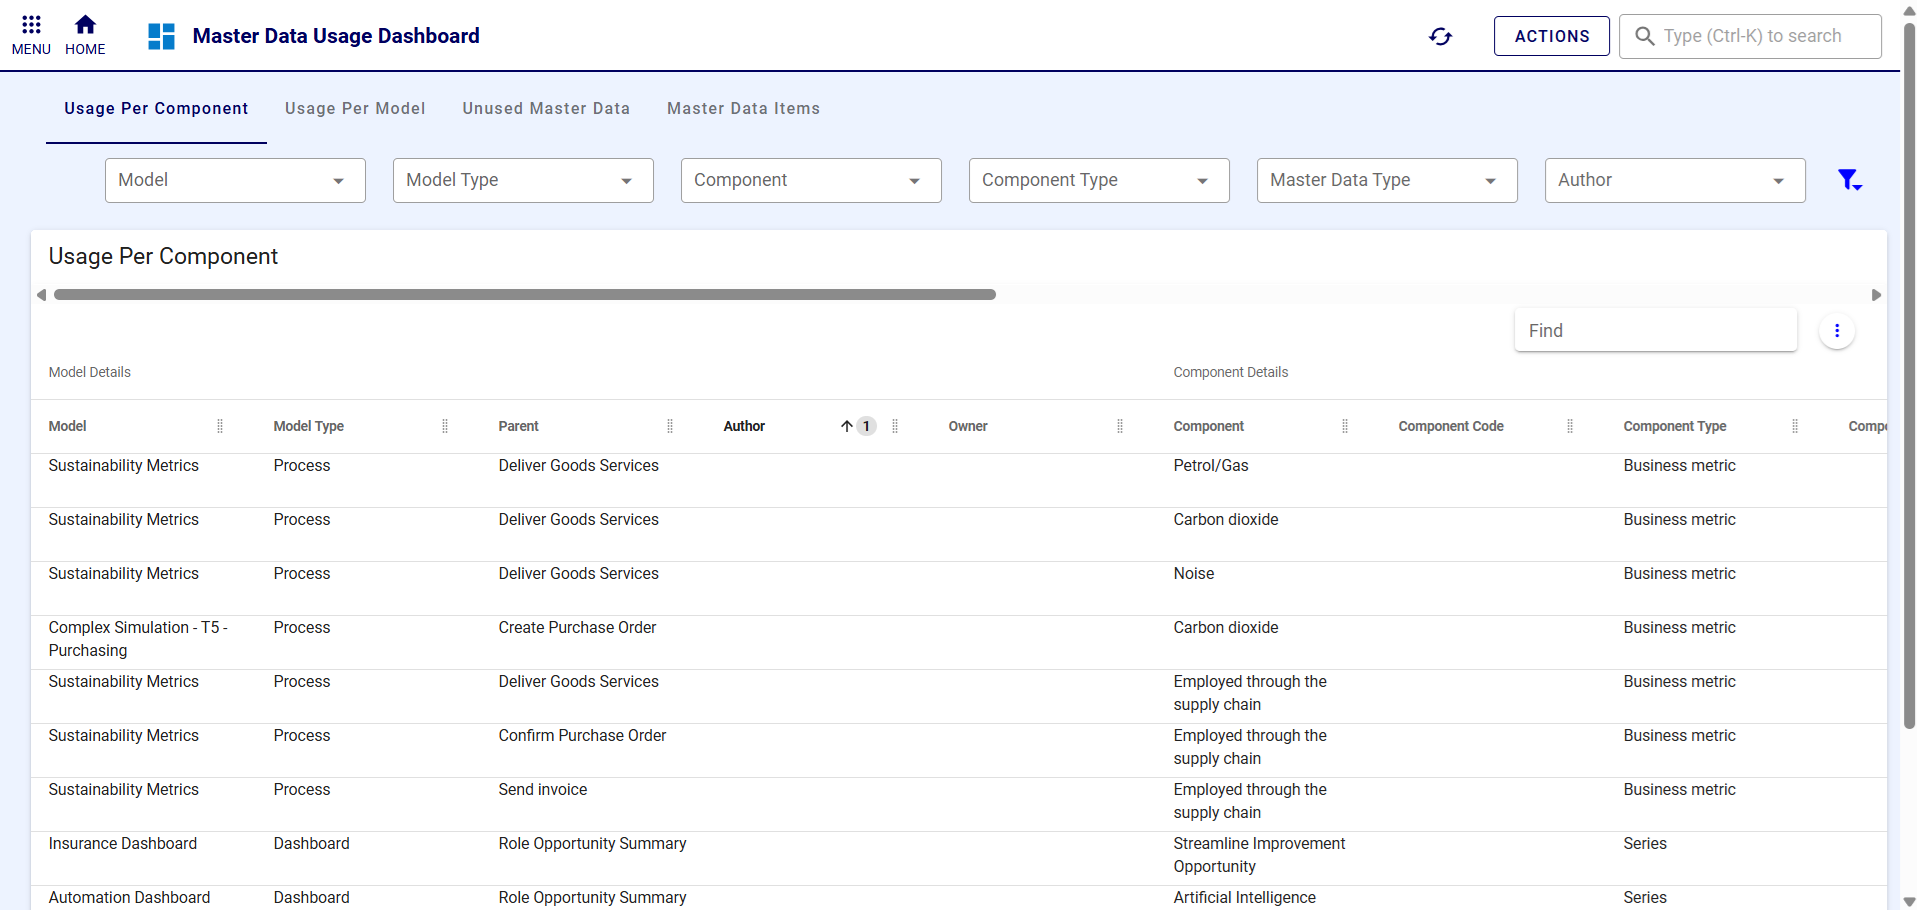This screenshot has width=1917, height=910.
Task: Expand the Master Data Type dropdown
Action: click(x=1386, y=181)
